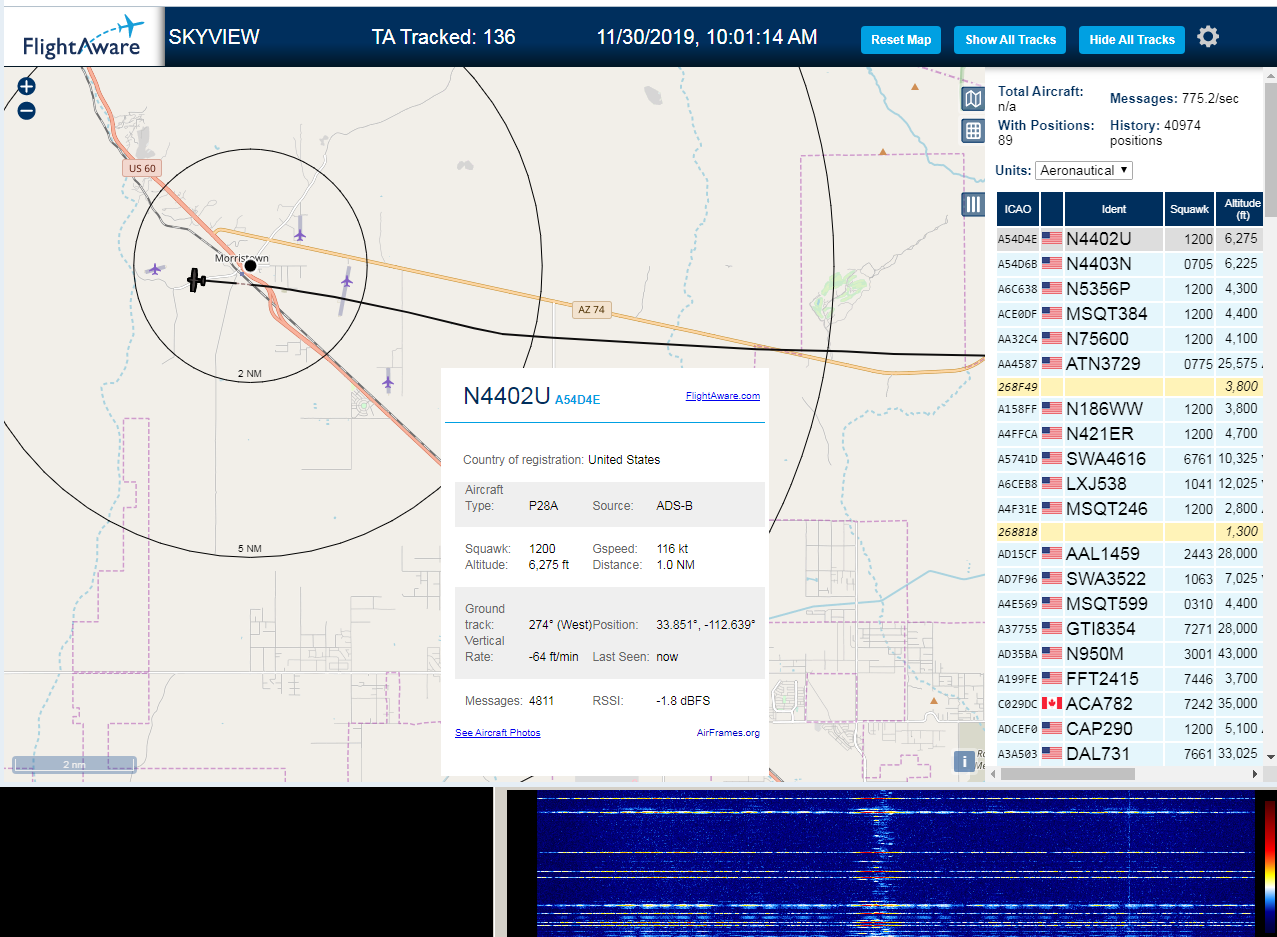This screenshot has height=937, width=1277.
Task: Click the spectrum waterfall display
Action: pos(896,863)
